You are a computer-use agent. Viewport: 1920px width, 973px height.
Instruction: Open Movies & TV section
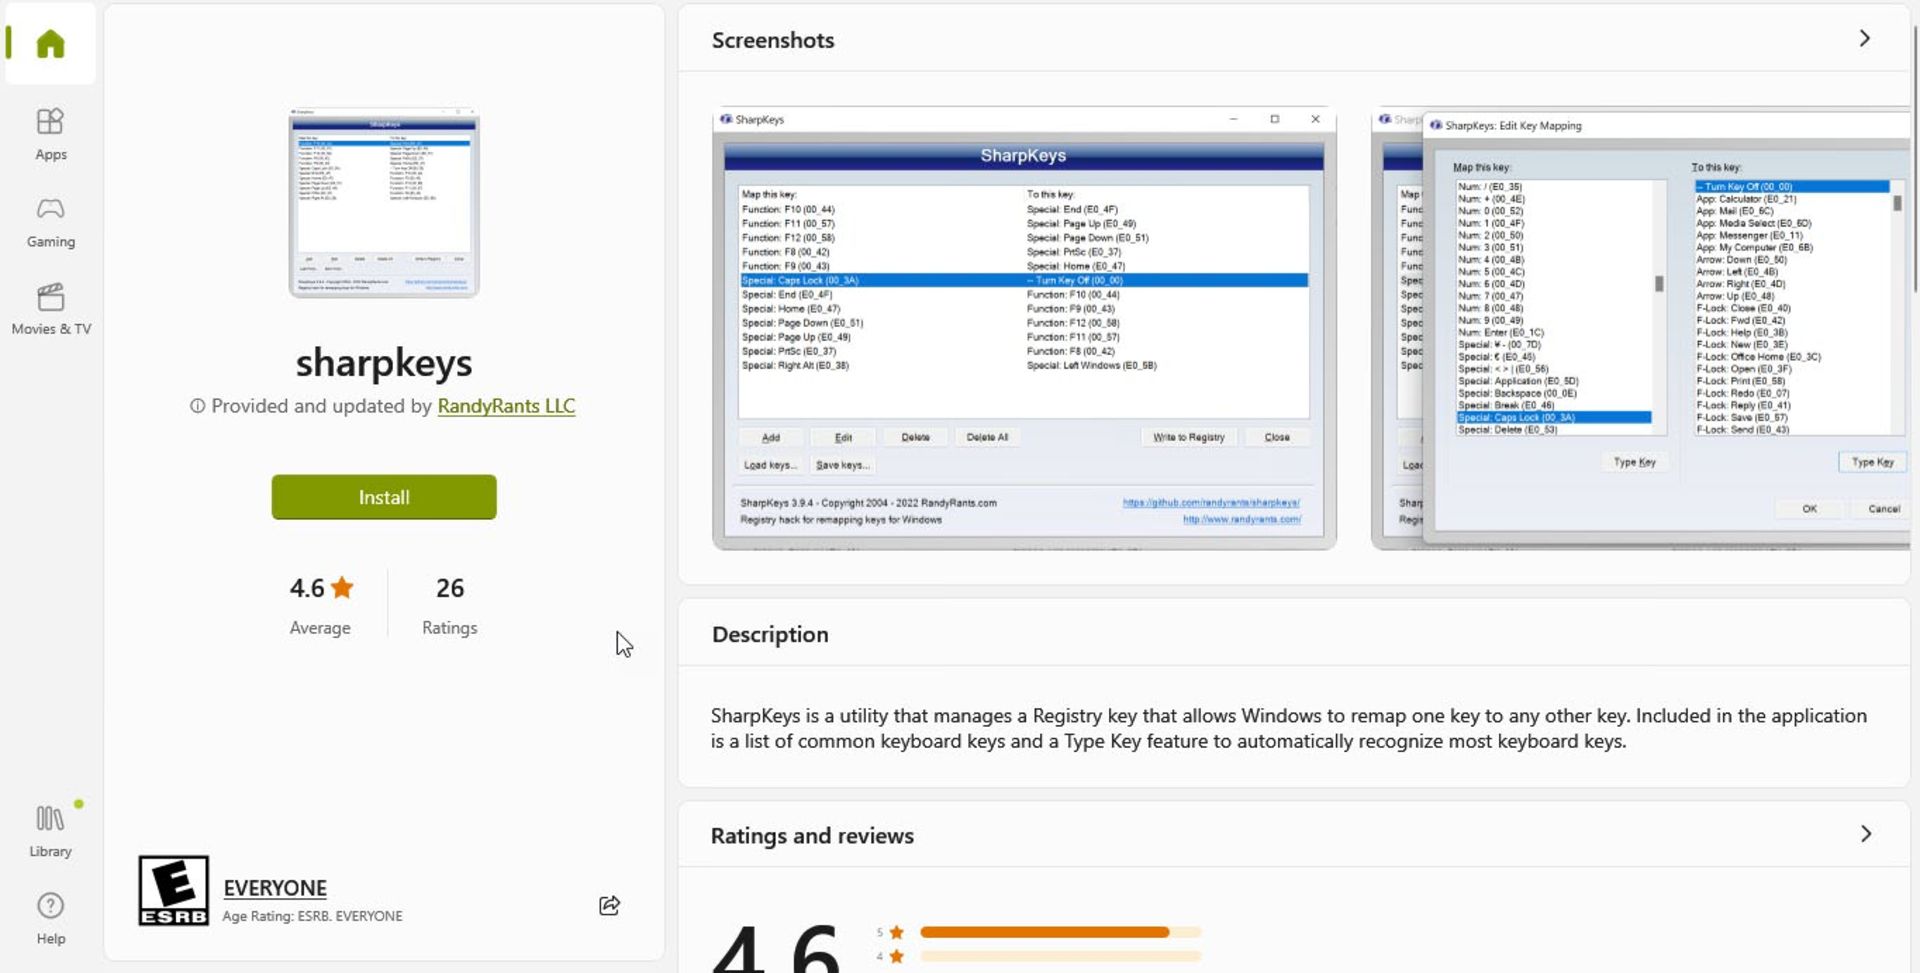pyautogui.click(x=50, y=308)
